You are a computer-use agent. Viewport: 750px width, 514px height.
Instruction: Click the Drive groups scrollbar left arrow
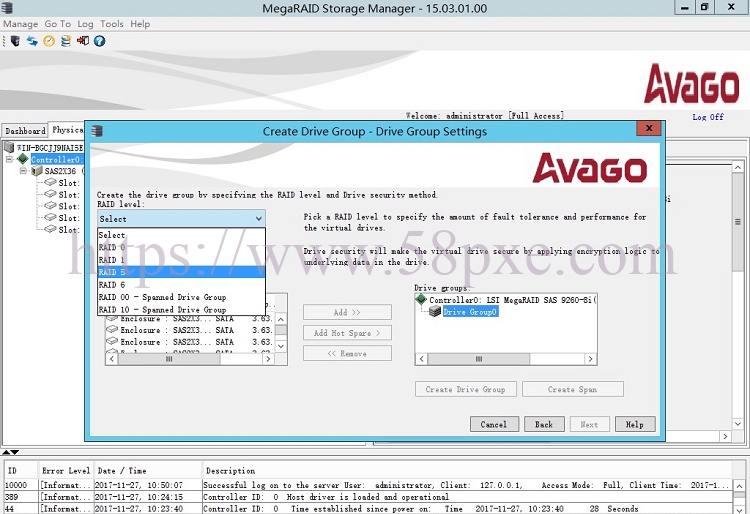point(421,359)
